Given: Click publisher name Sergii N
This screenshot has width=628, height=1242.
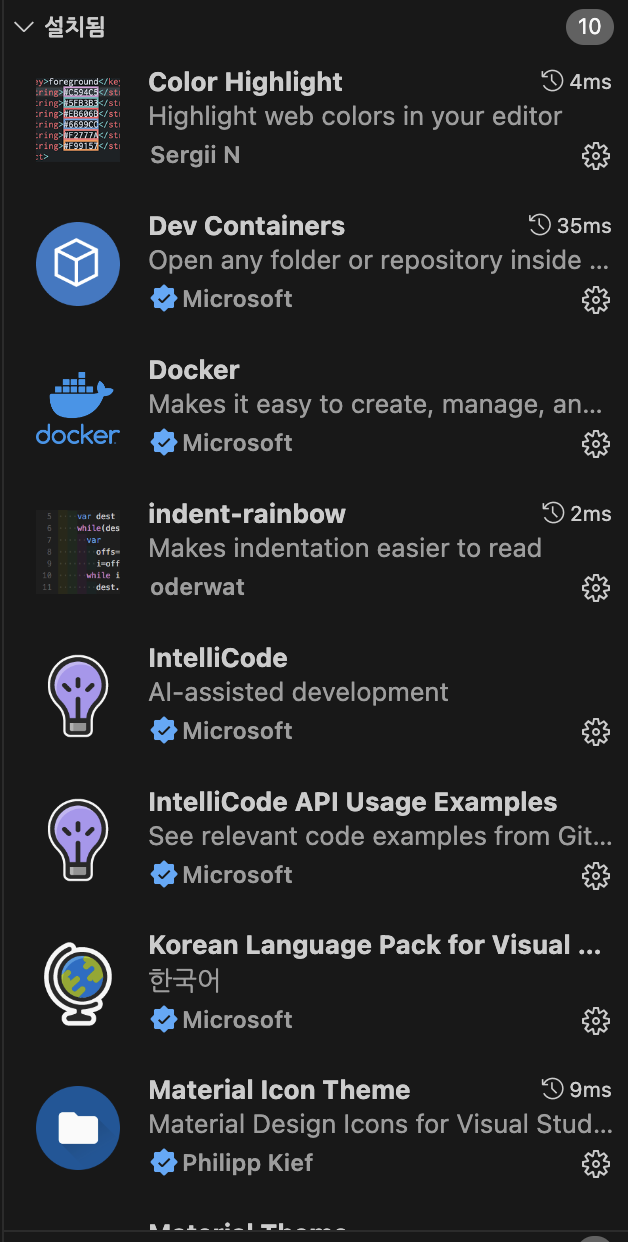Looking at the screenshot, I should 195,155.
